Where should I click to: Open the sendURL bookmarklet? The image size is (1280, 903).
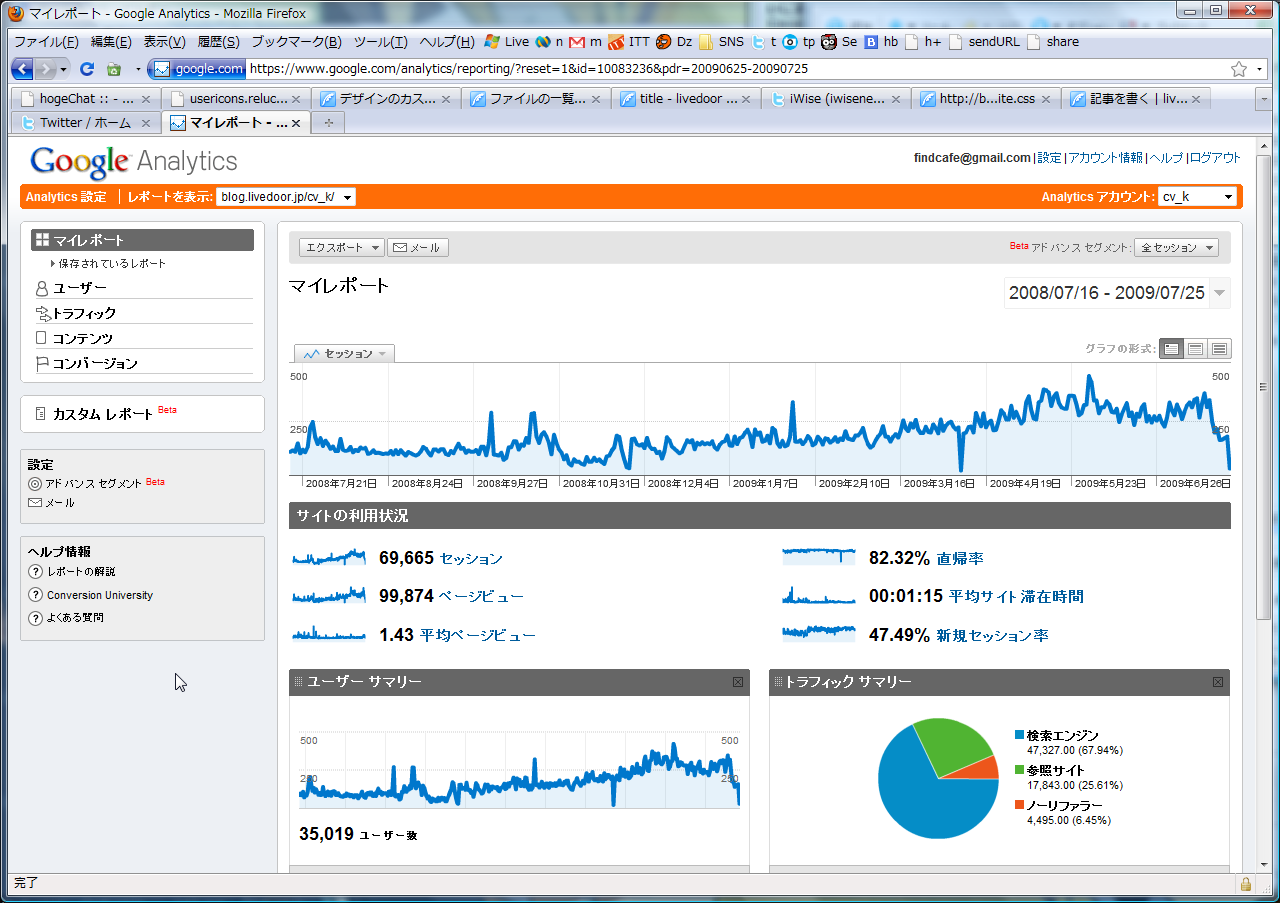[985, 42]
